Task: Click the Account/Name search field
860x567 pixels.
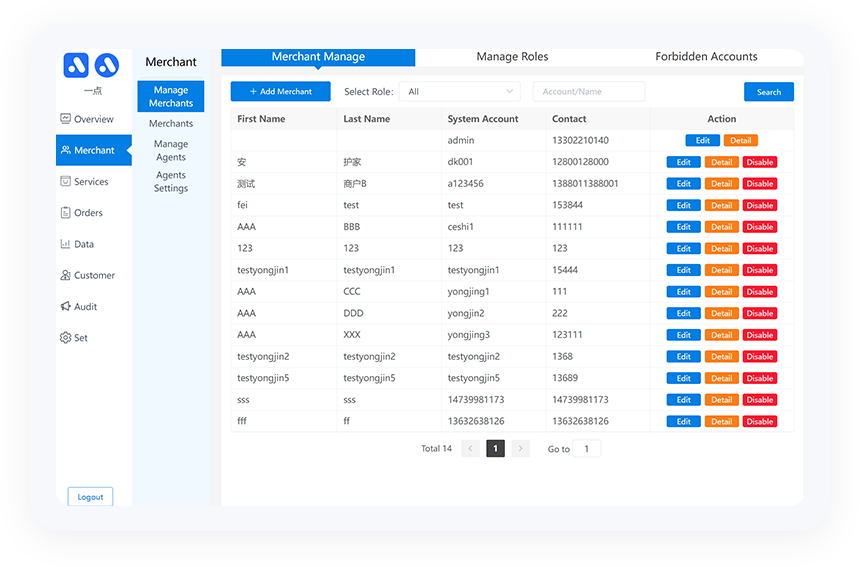Action: (588, 92)
